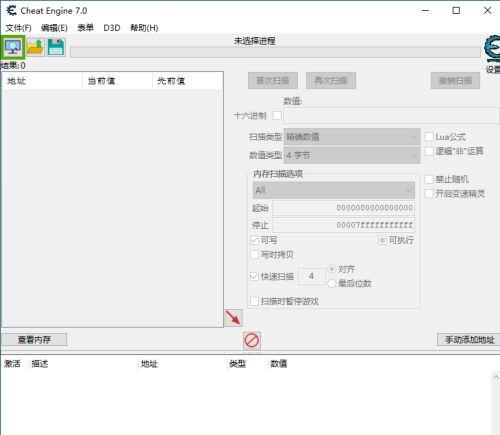The image size is (500, 435).
Task: Click the 查看内存 button
Action: (x=34, y=340)
